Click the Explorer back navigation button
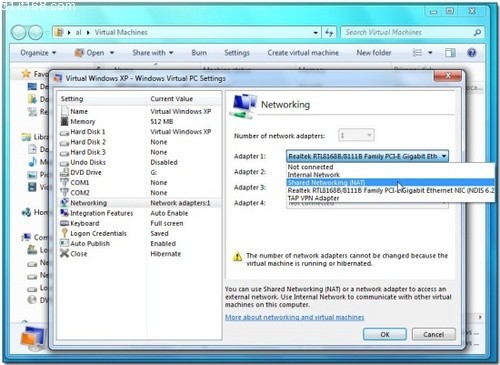The width and height of the screenshot is (500, 365). click(x=19, y=33)
